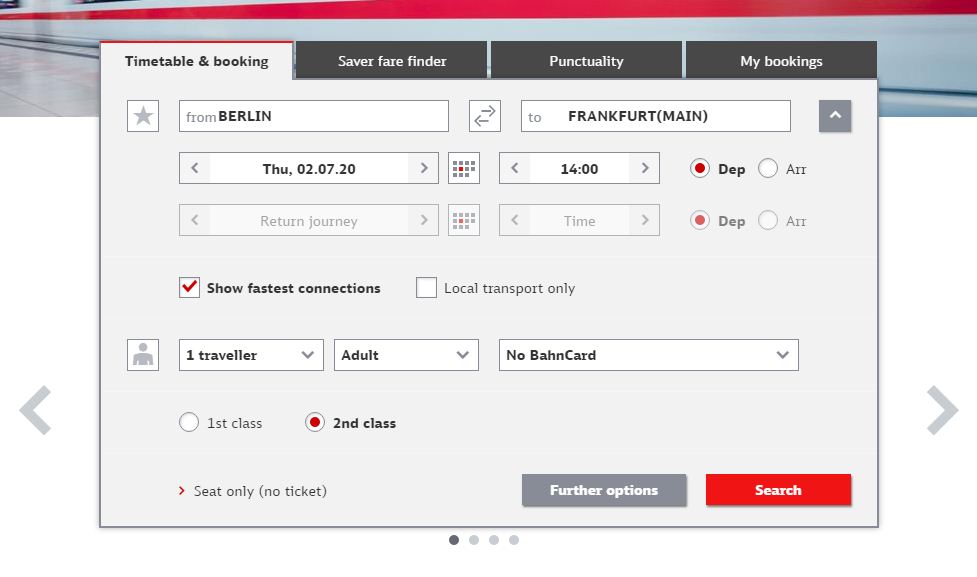Enable Local transport only checkbox

click(x=427, y=288)
